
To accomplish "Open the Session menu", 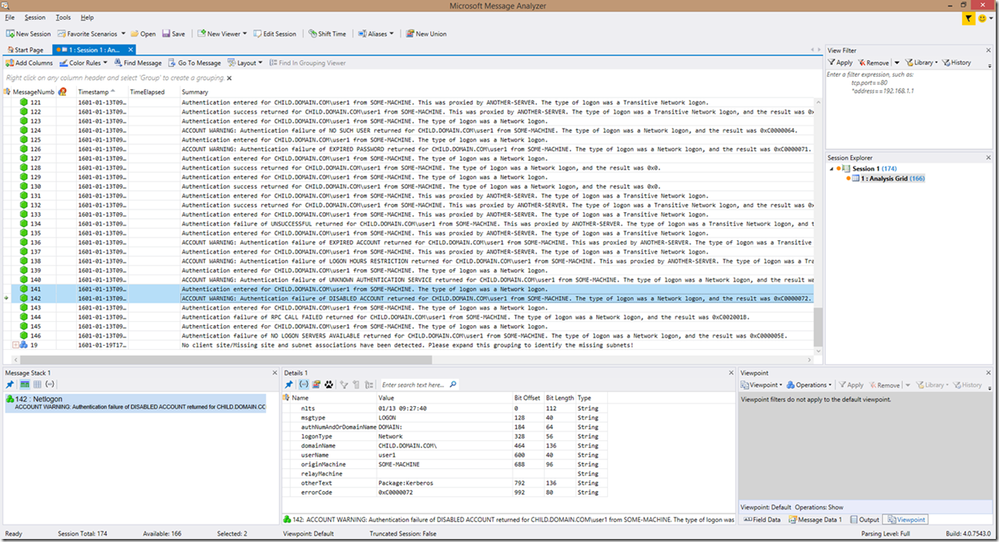I will [x=34, y=17].
